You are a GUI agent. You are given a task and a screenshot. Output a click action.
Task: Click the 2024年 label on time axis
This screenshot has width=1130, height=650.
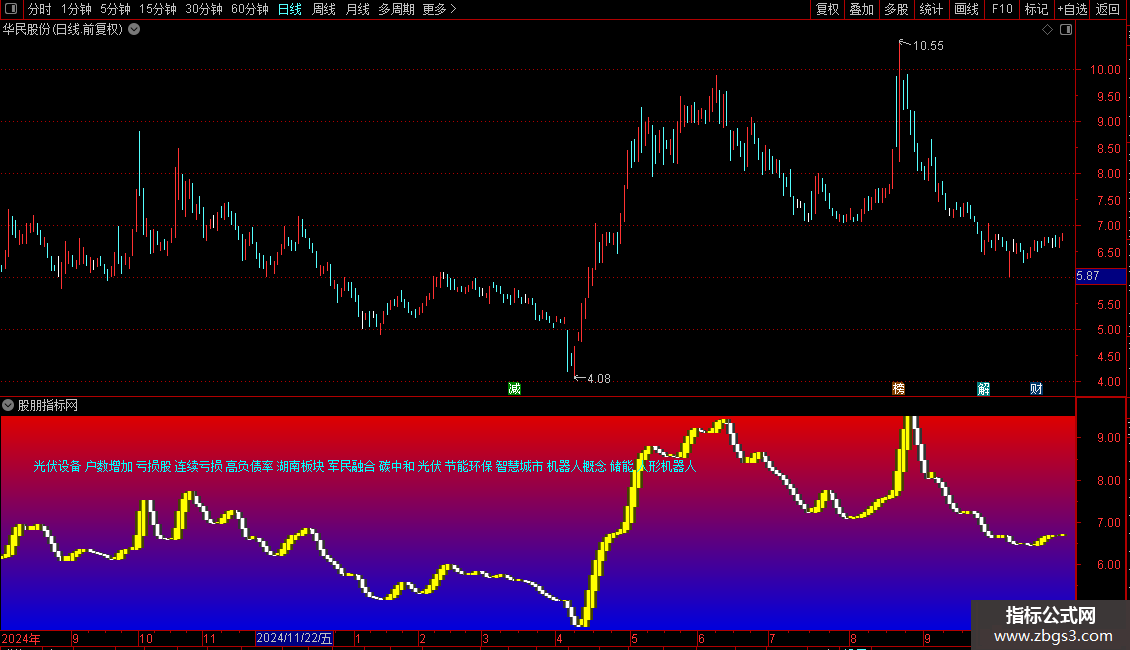coord(21,638)
